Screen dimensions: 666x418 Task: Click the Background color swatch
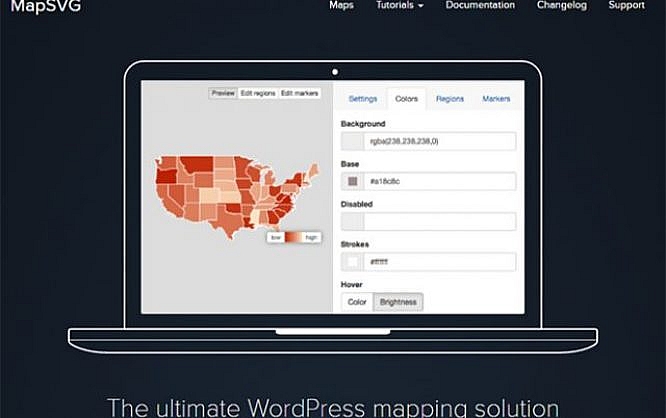tap(352, 141)
